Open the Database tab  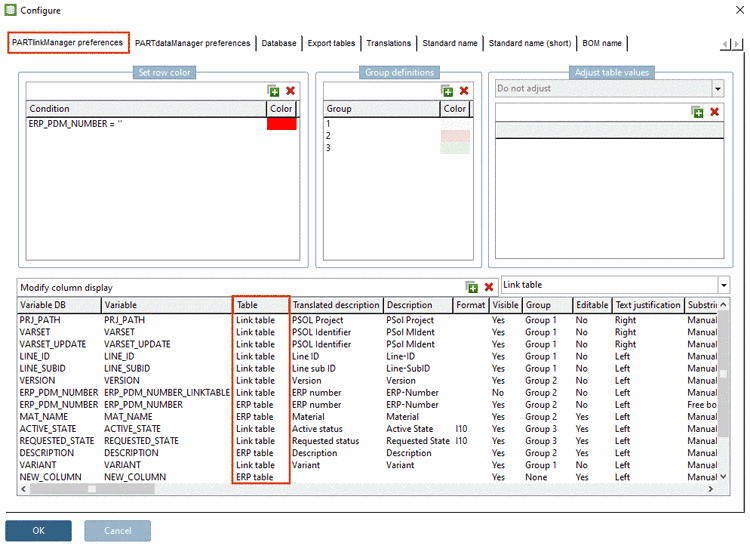(279, 43)
